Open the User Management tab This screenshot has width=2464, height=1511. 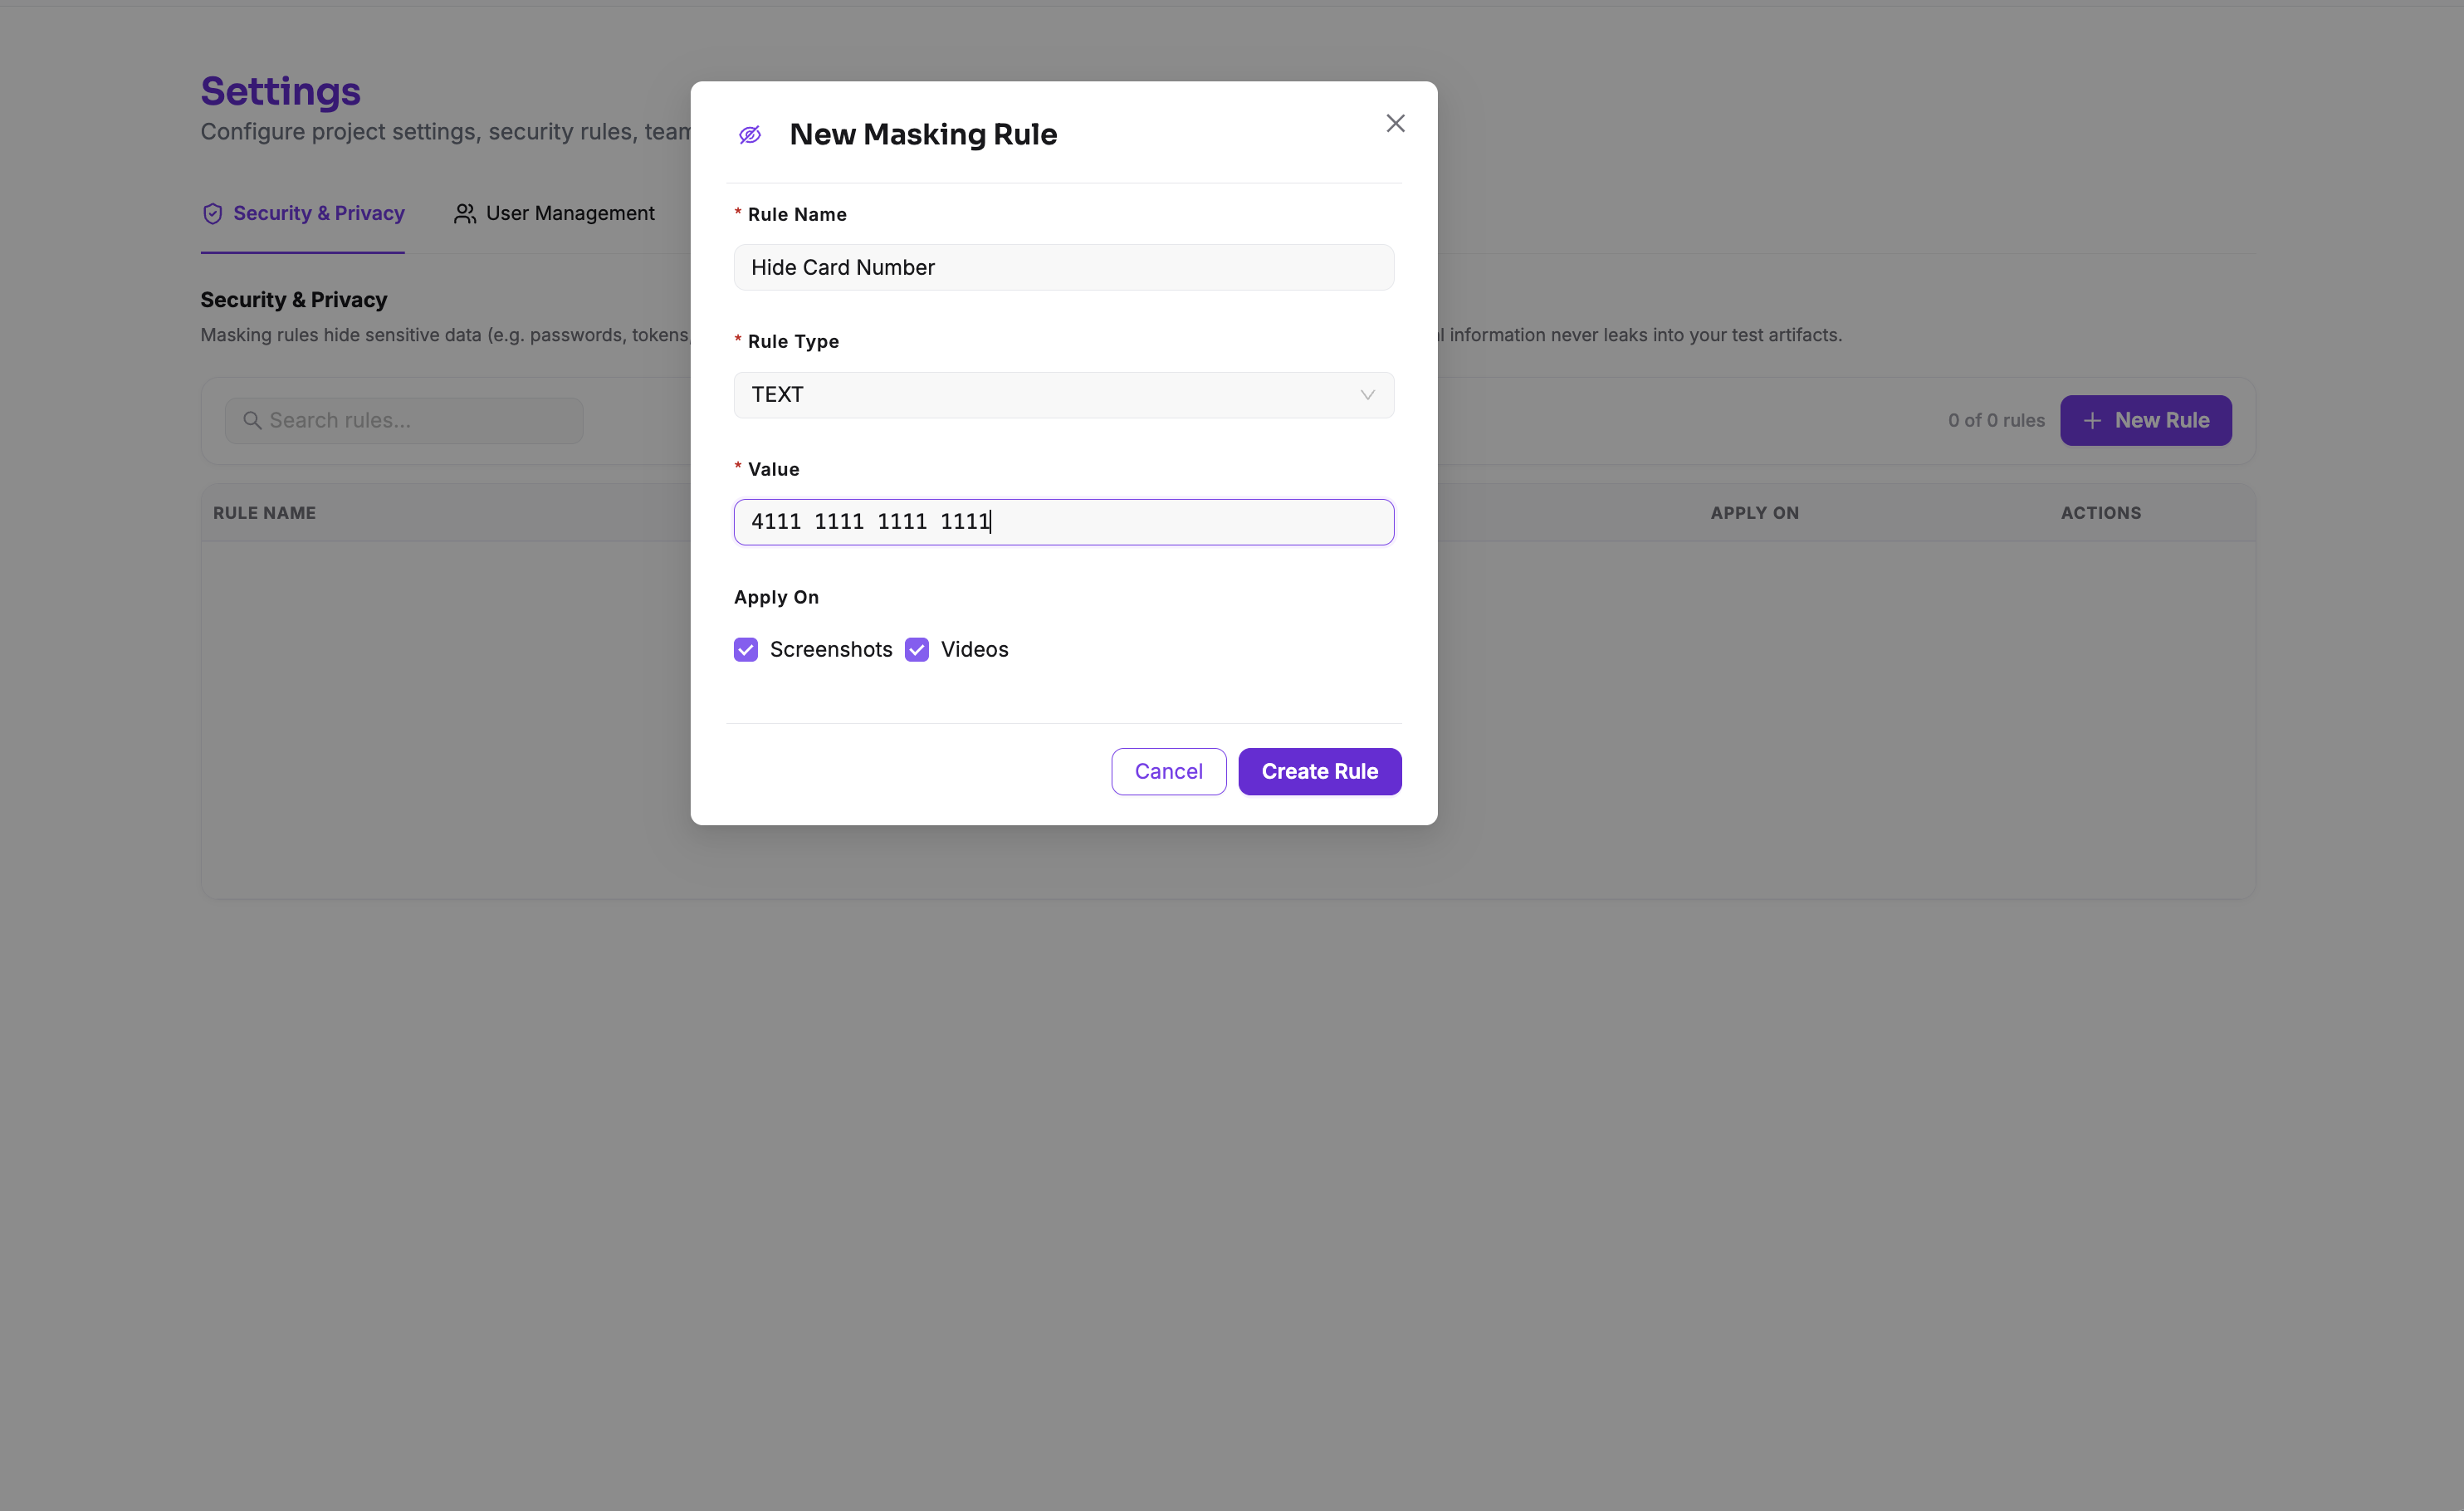coord(554,213)
